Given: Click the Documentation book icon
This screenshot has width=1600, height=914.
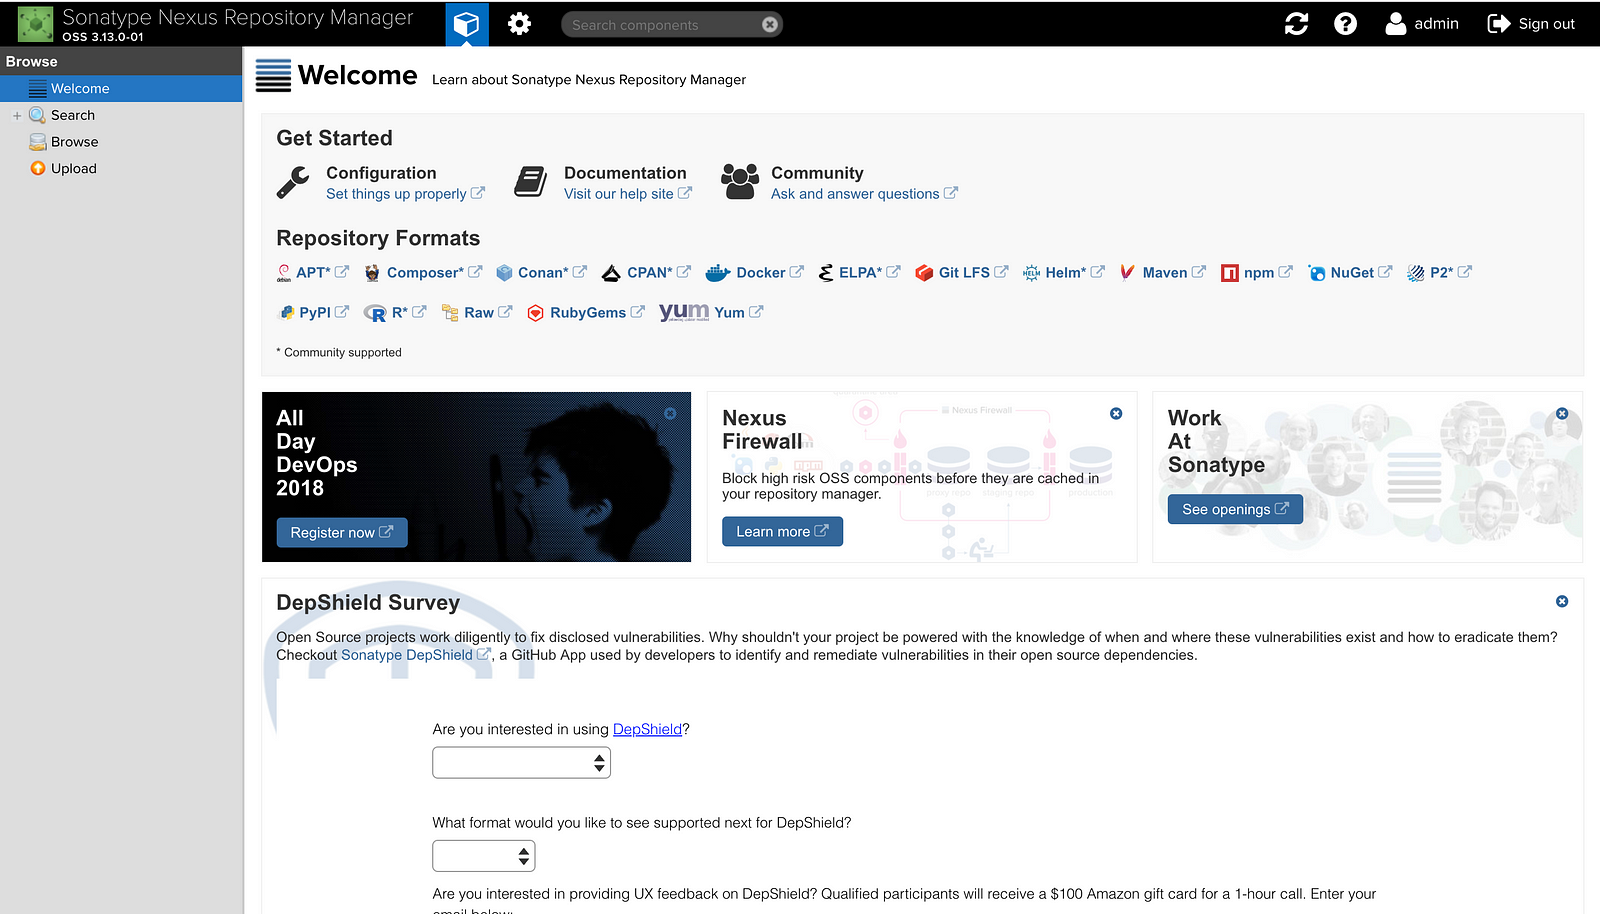Looking at the screenshot, I should pyautogui.click(x=531, y=182).
